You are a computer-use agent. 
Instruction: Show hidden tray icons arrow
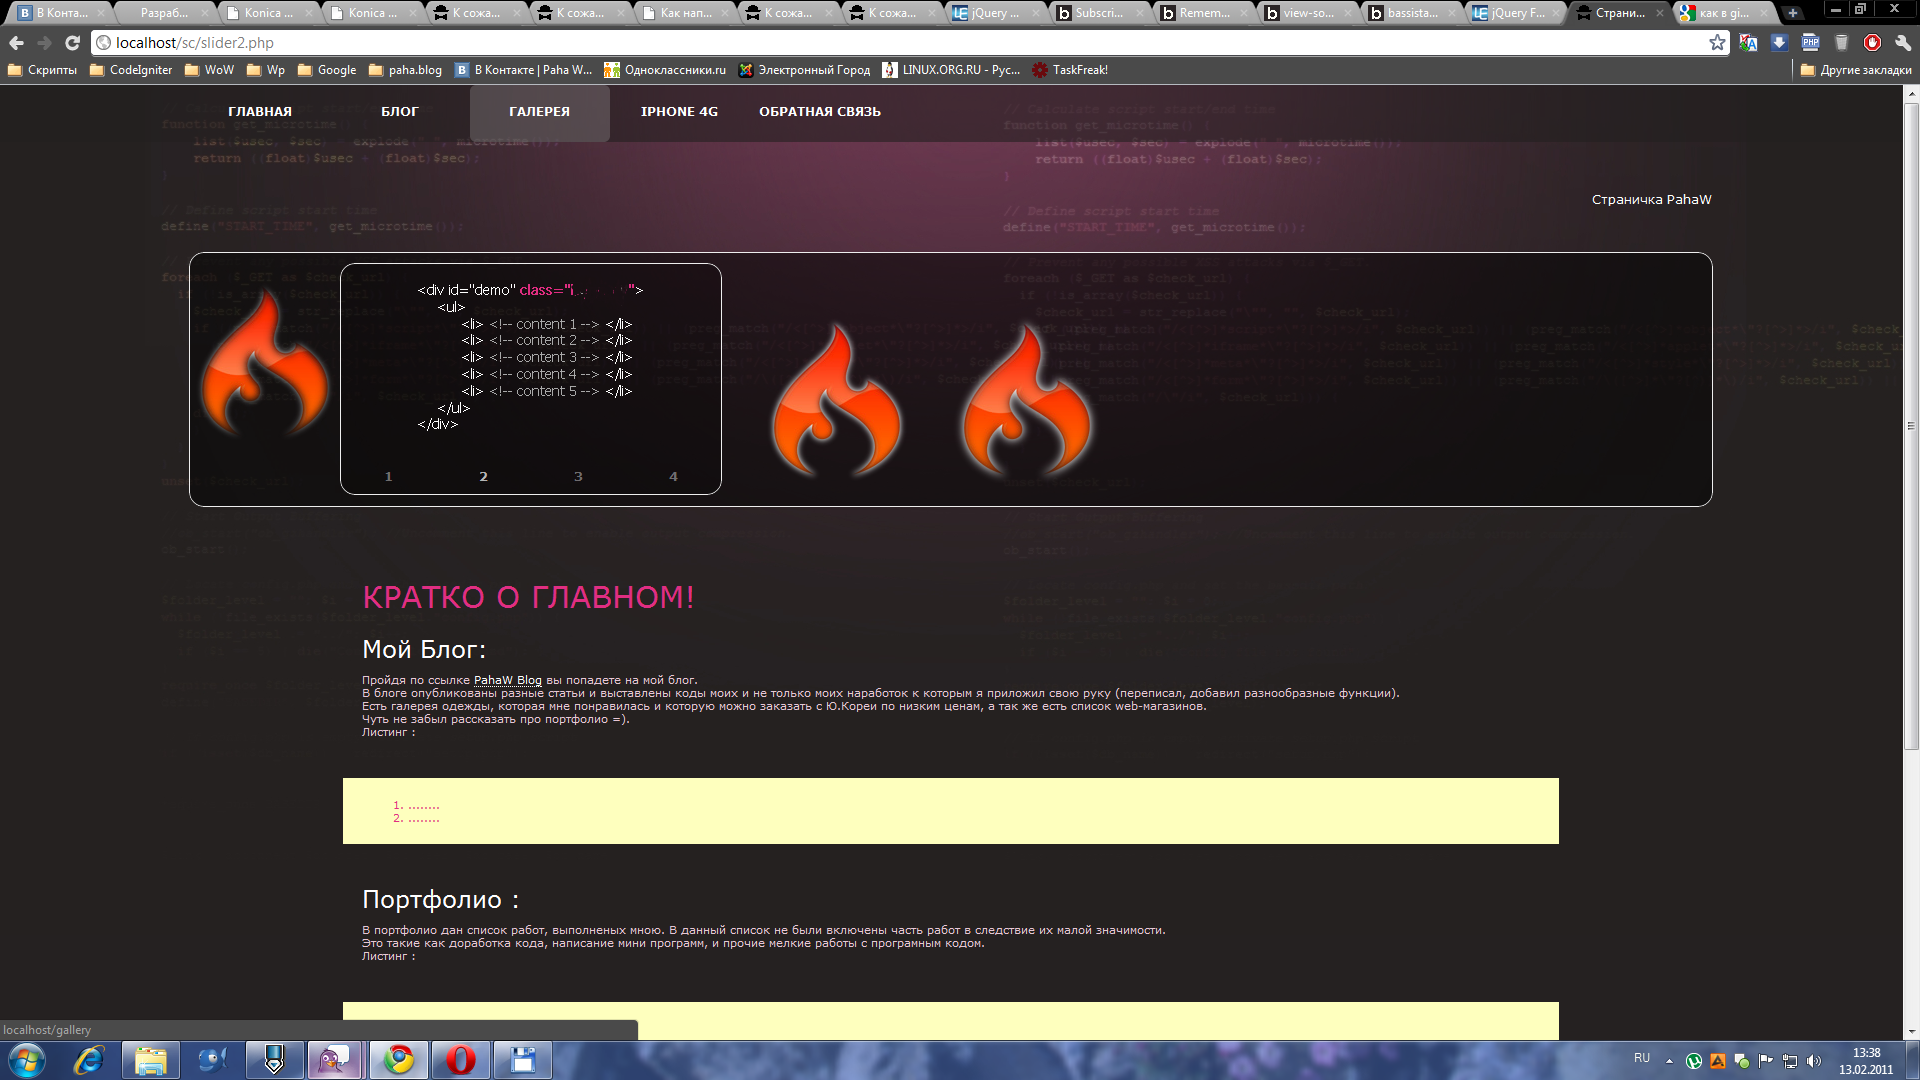(1669, 1060)
